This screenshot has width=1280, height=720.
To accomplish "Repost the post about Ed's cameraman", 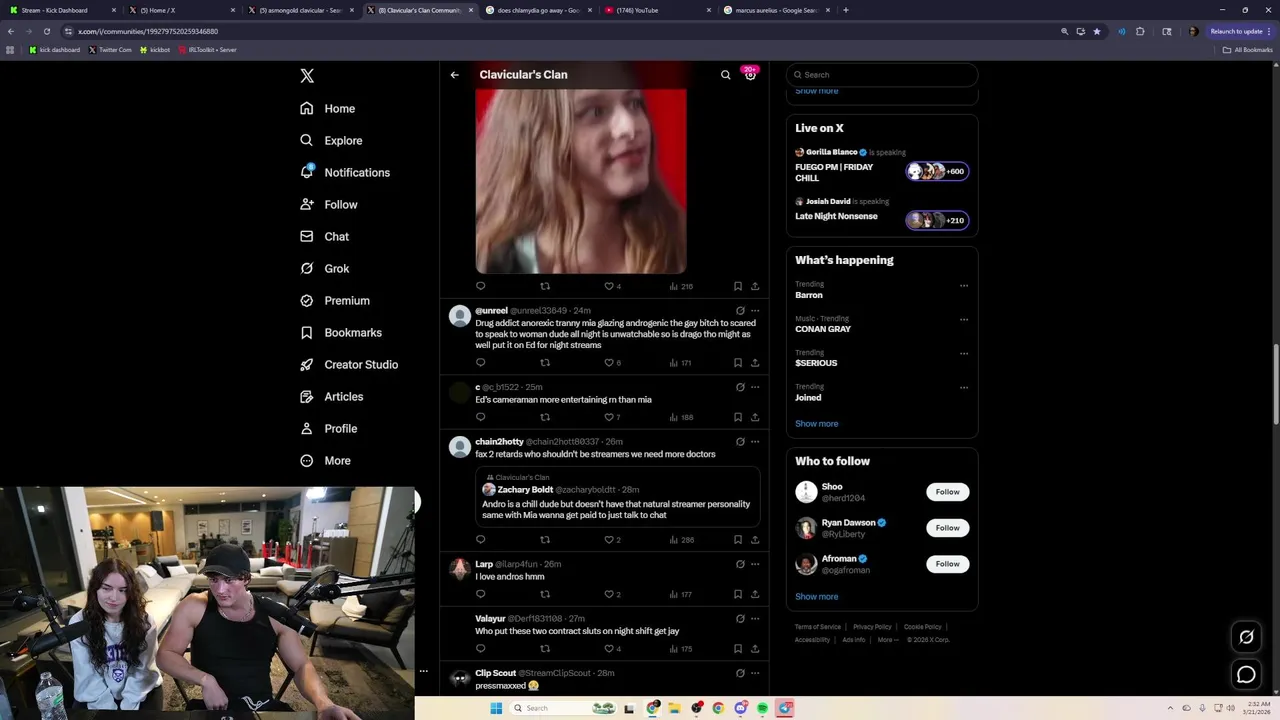I will pyautogui.click(x=545, y=417).
